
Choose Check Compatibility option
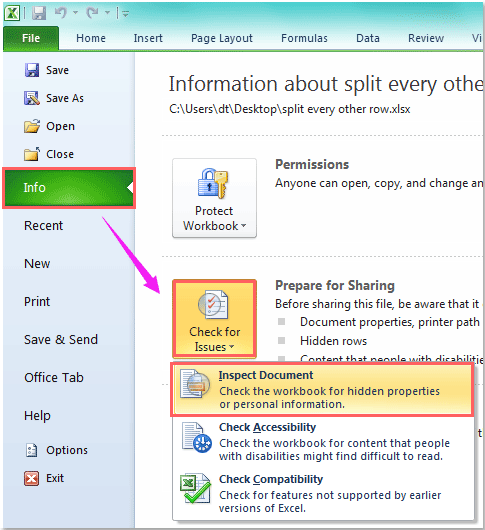tap(323, 493)
